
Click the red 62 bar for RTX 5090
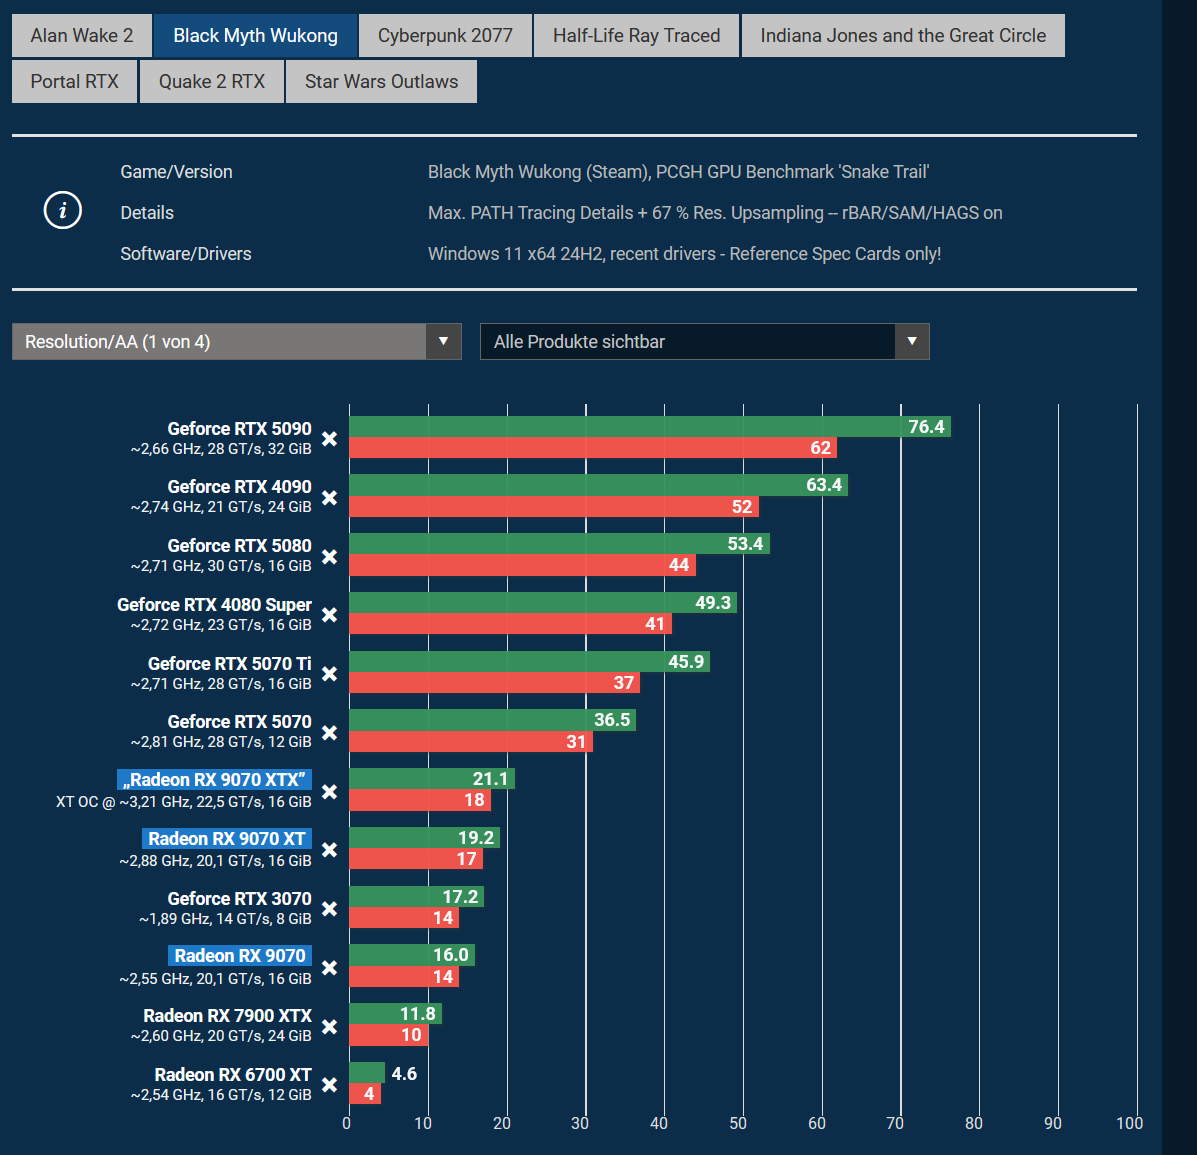pyautogui.click(x=593, y=447)
